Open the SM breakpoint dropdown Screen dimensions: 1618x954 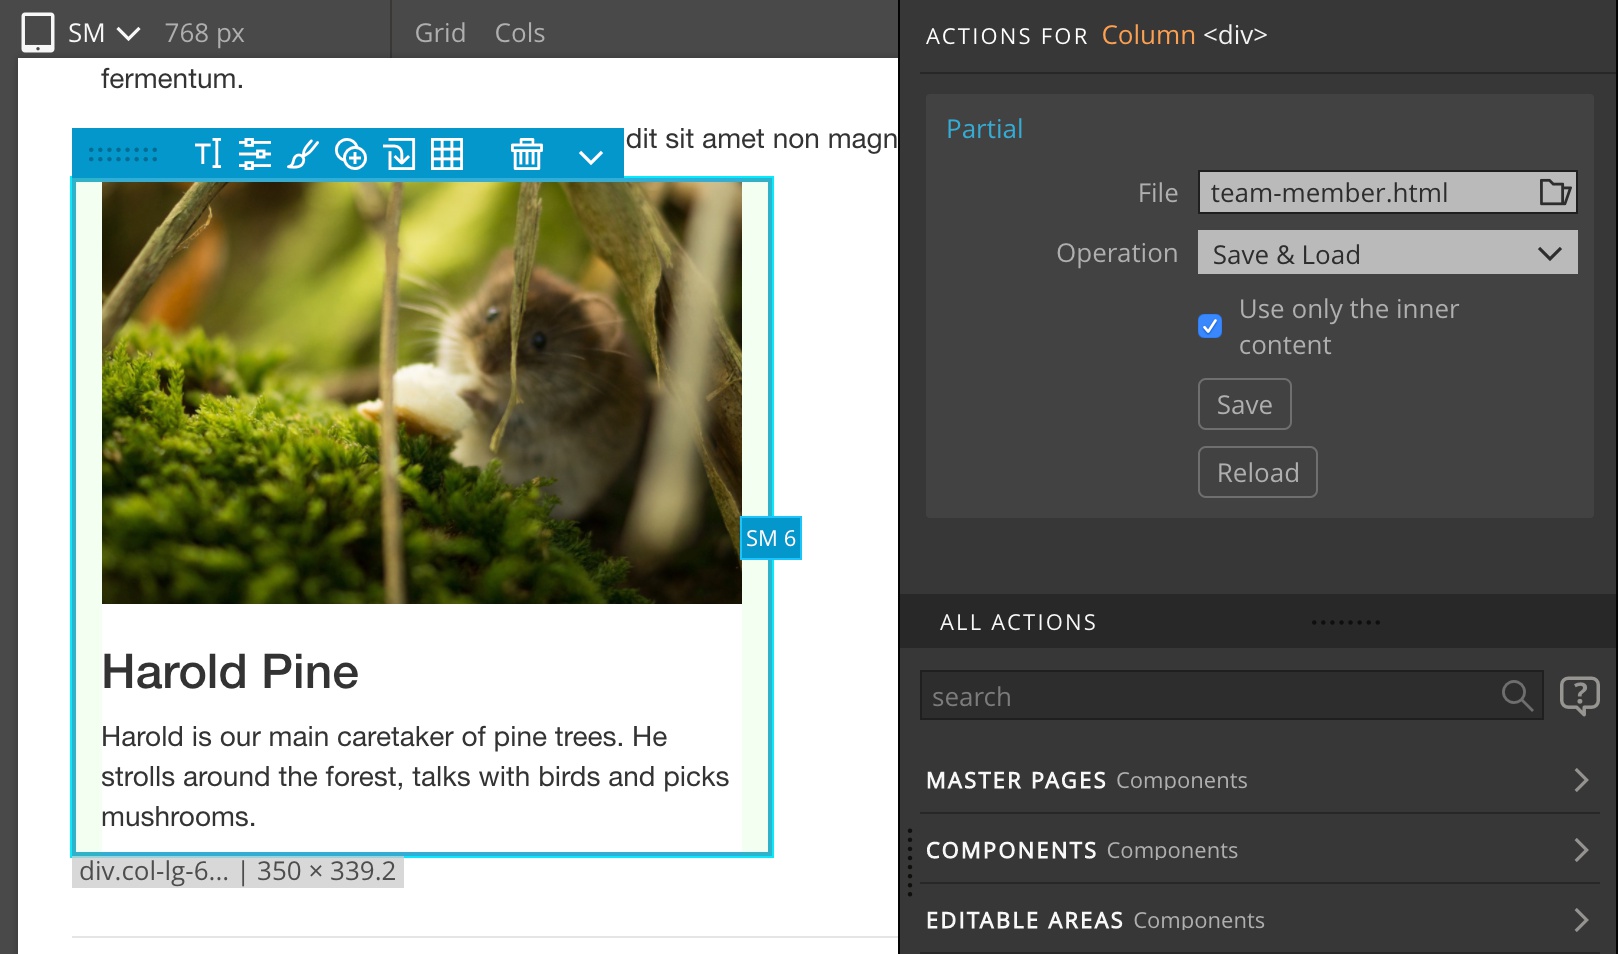(104, 33)
